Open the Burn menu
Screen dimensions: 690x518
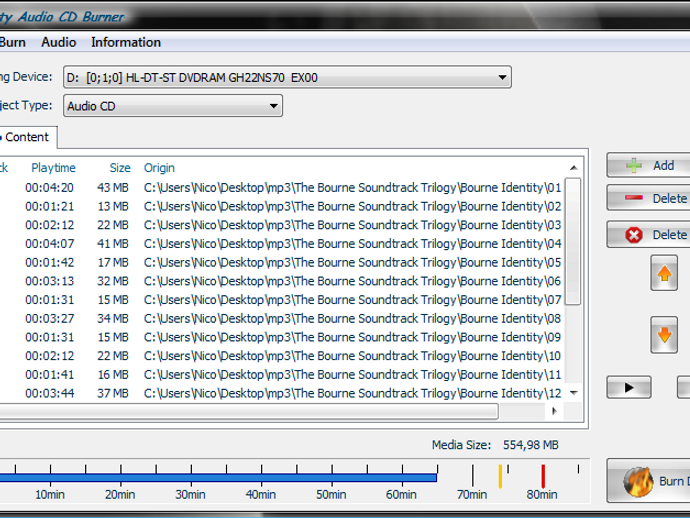tap(12, 42)
